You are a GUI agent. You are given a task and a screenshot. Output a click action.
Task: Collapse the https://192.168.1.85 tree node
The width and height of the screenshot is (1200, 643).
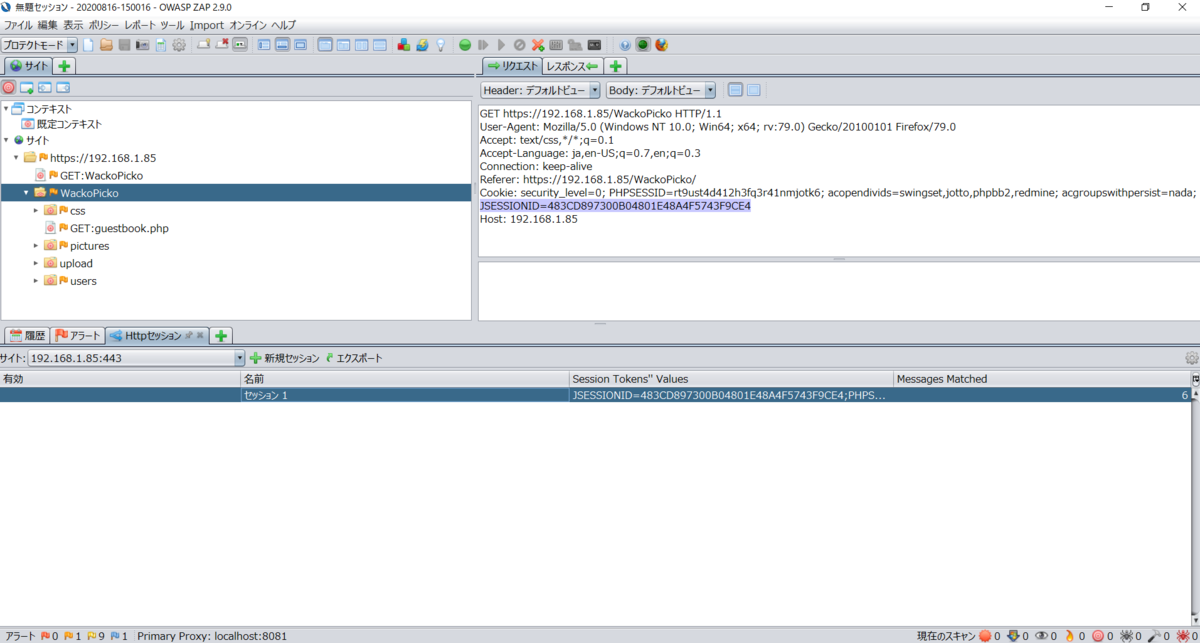click(17, 158)
